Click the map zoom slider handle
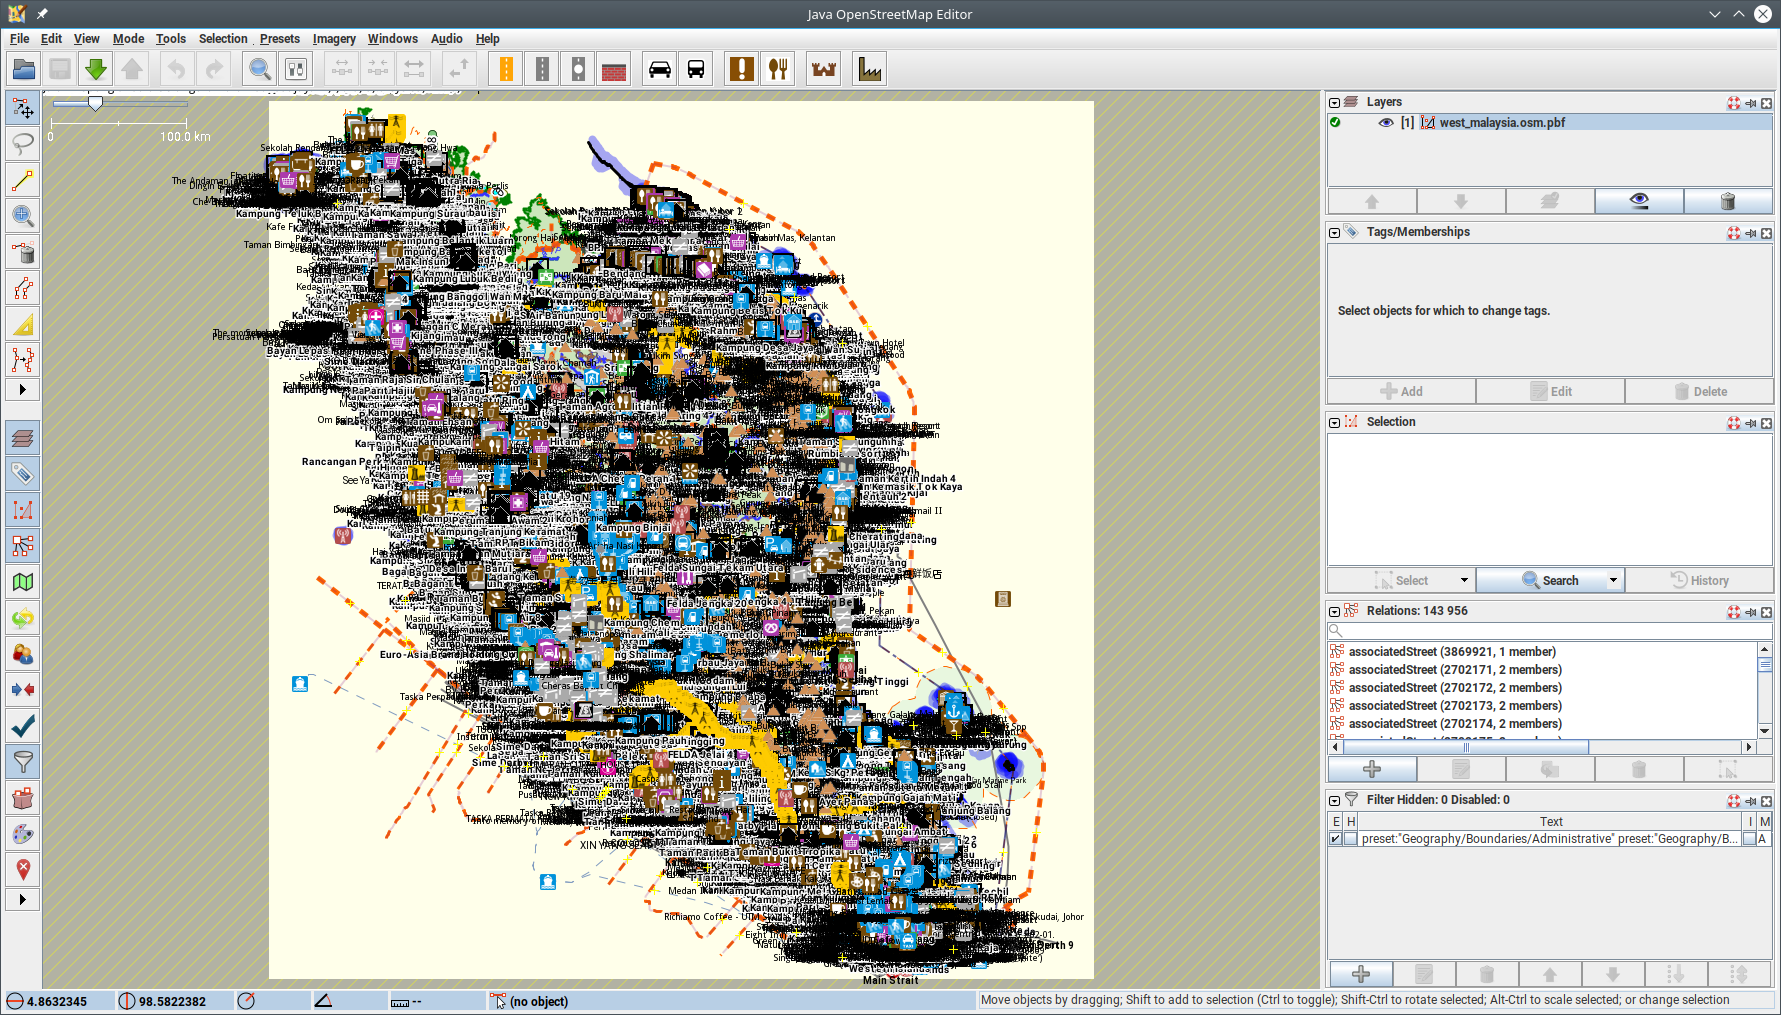The image size is (1781, 1015). [95, 103]
